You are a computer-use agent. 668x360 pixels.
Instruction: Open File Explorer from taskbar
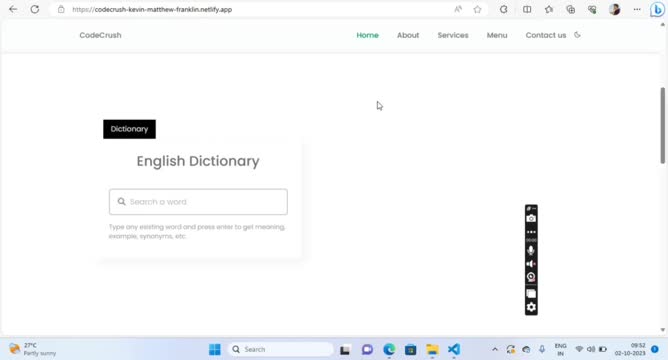[432, 350]
